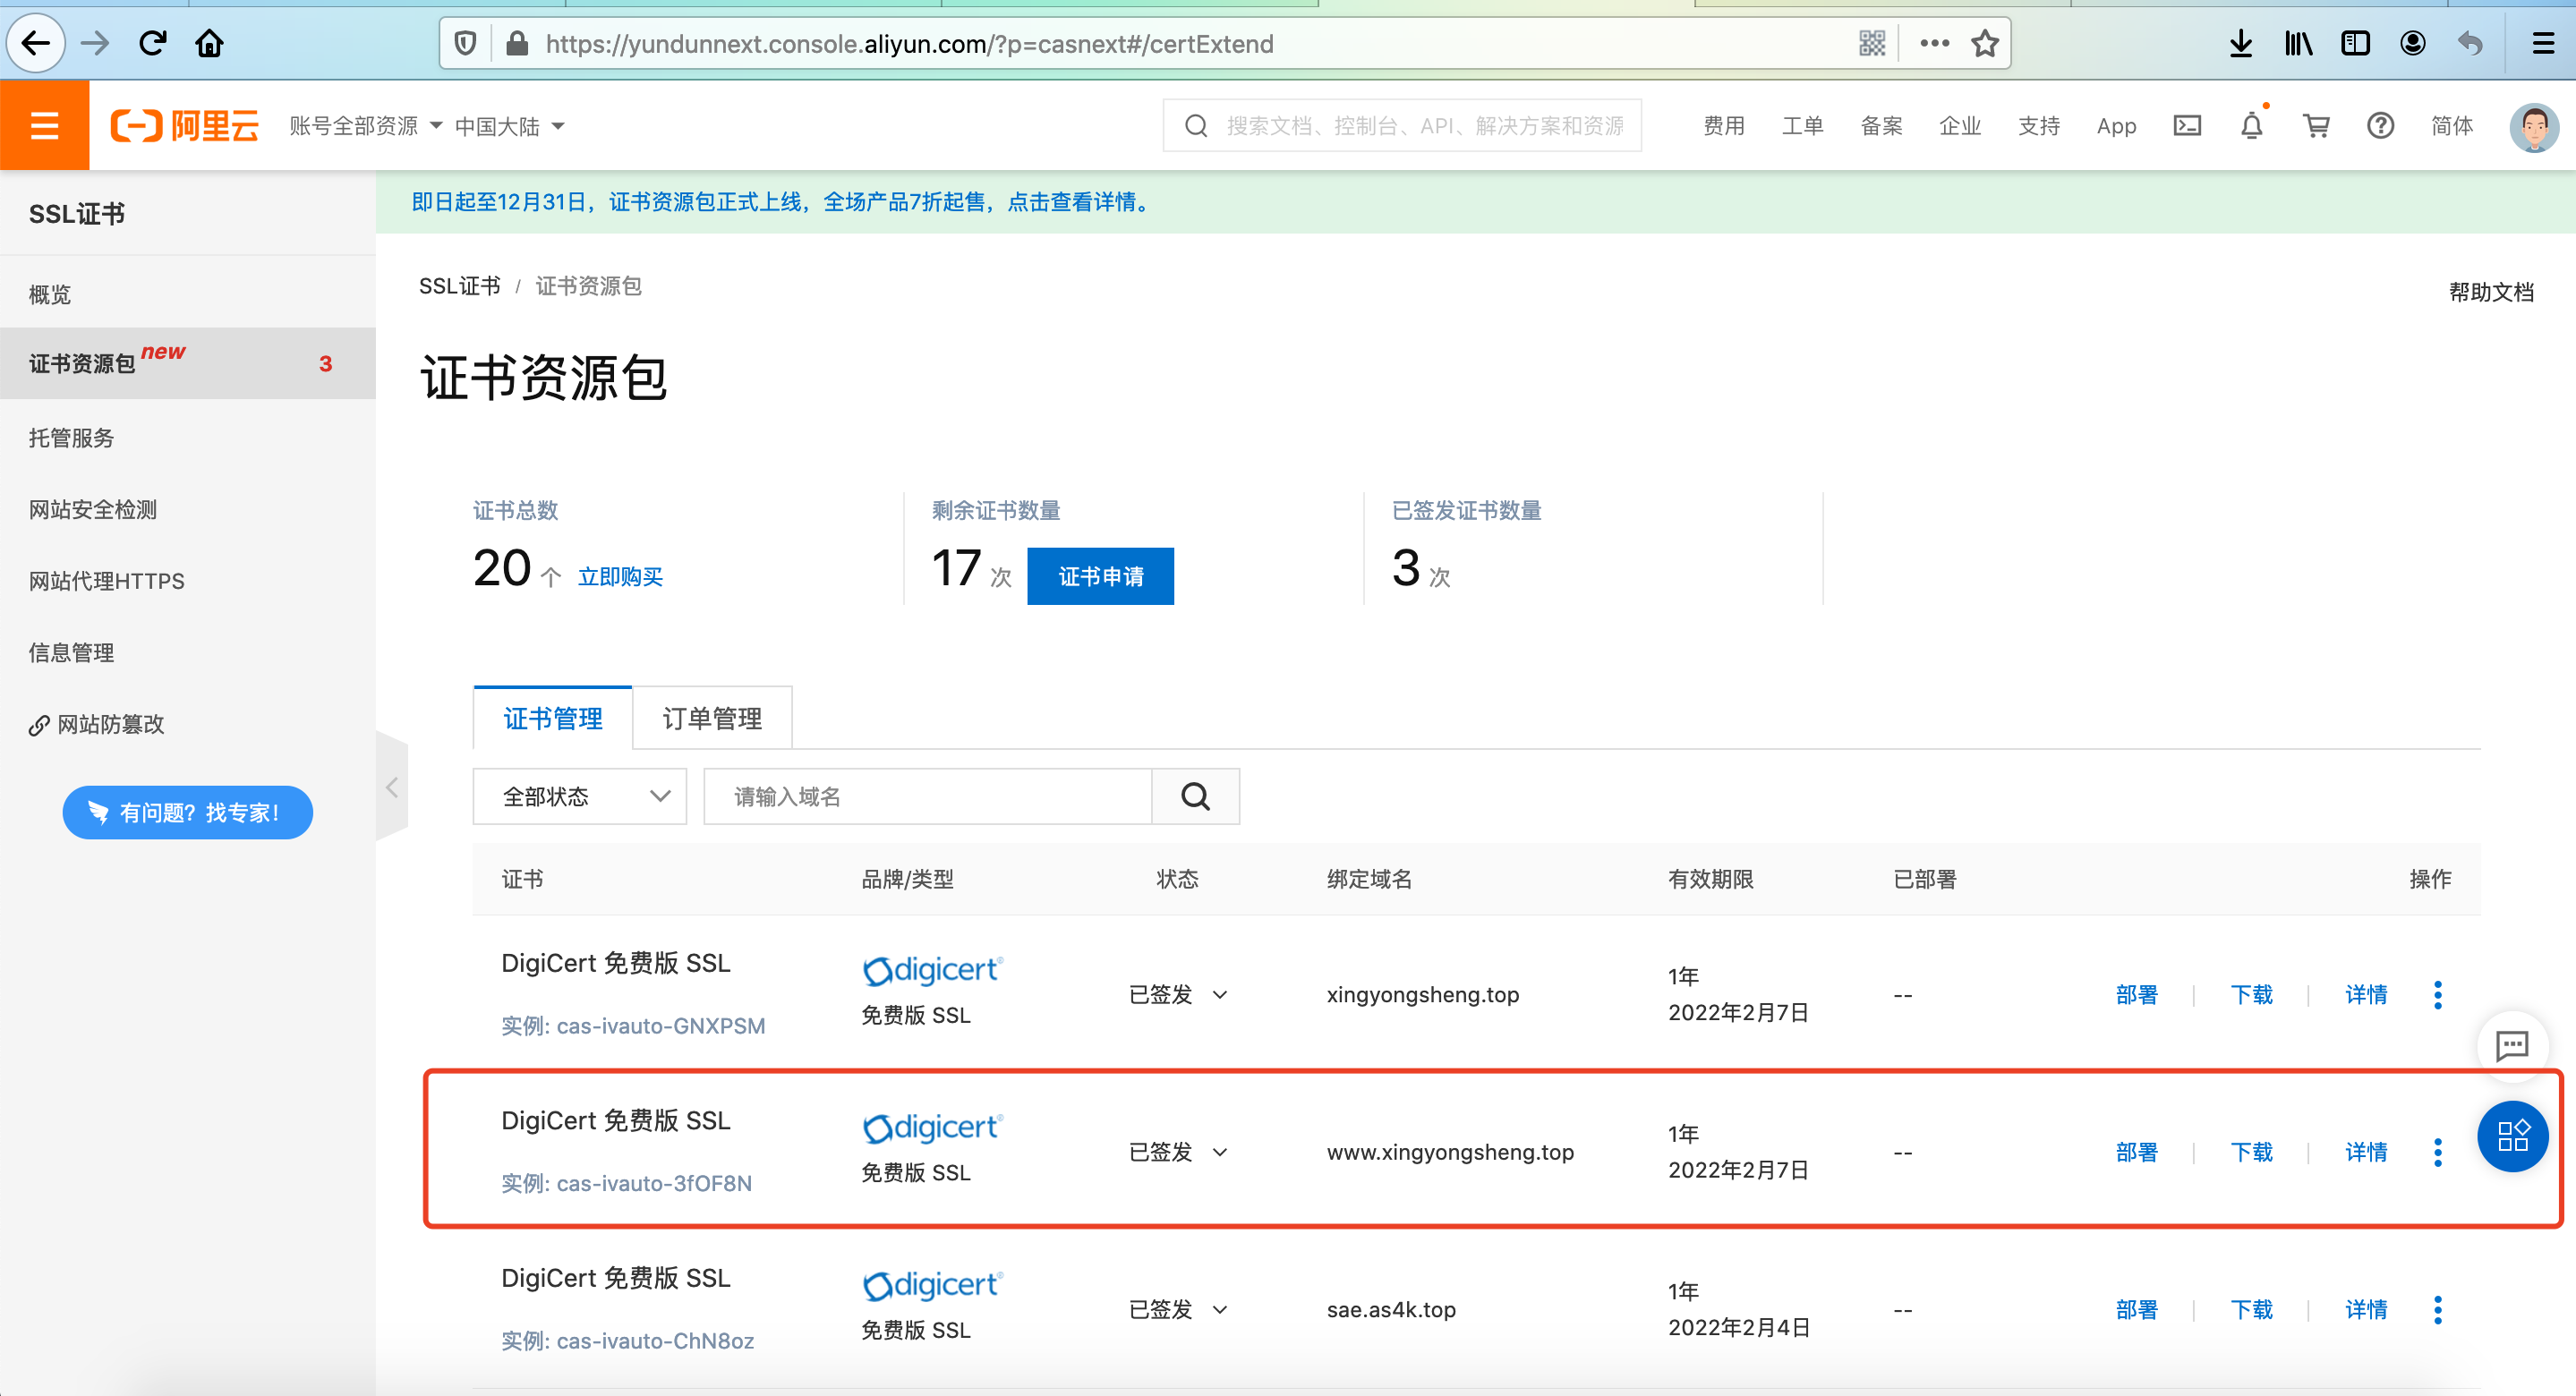
Task: Reload the page with the refresh icon
Action: pyautogui.click(x=153, y=43)
